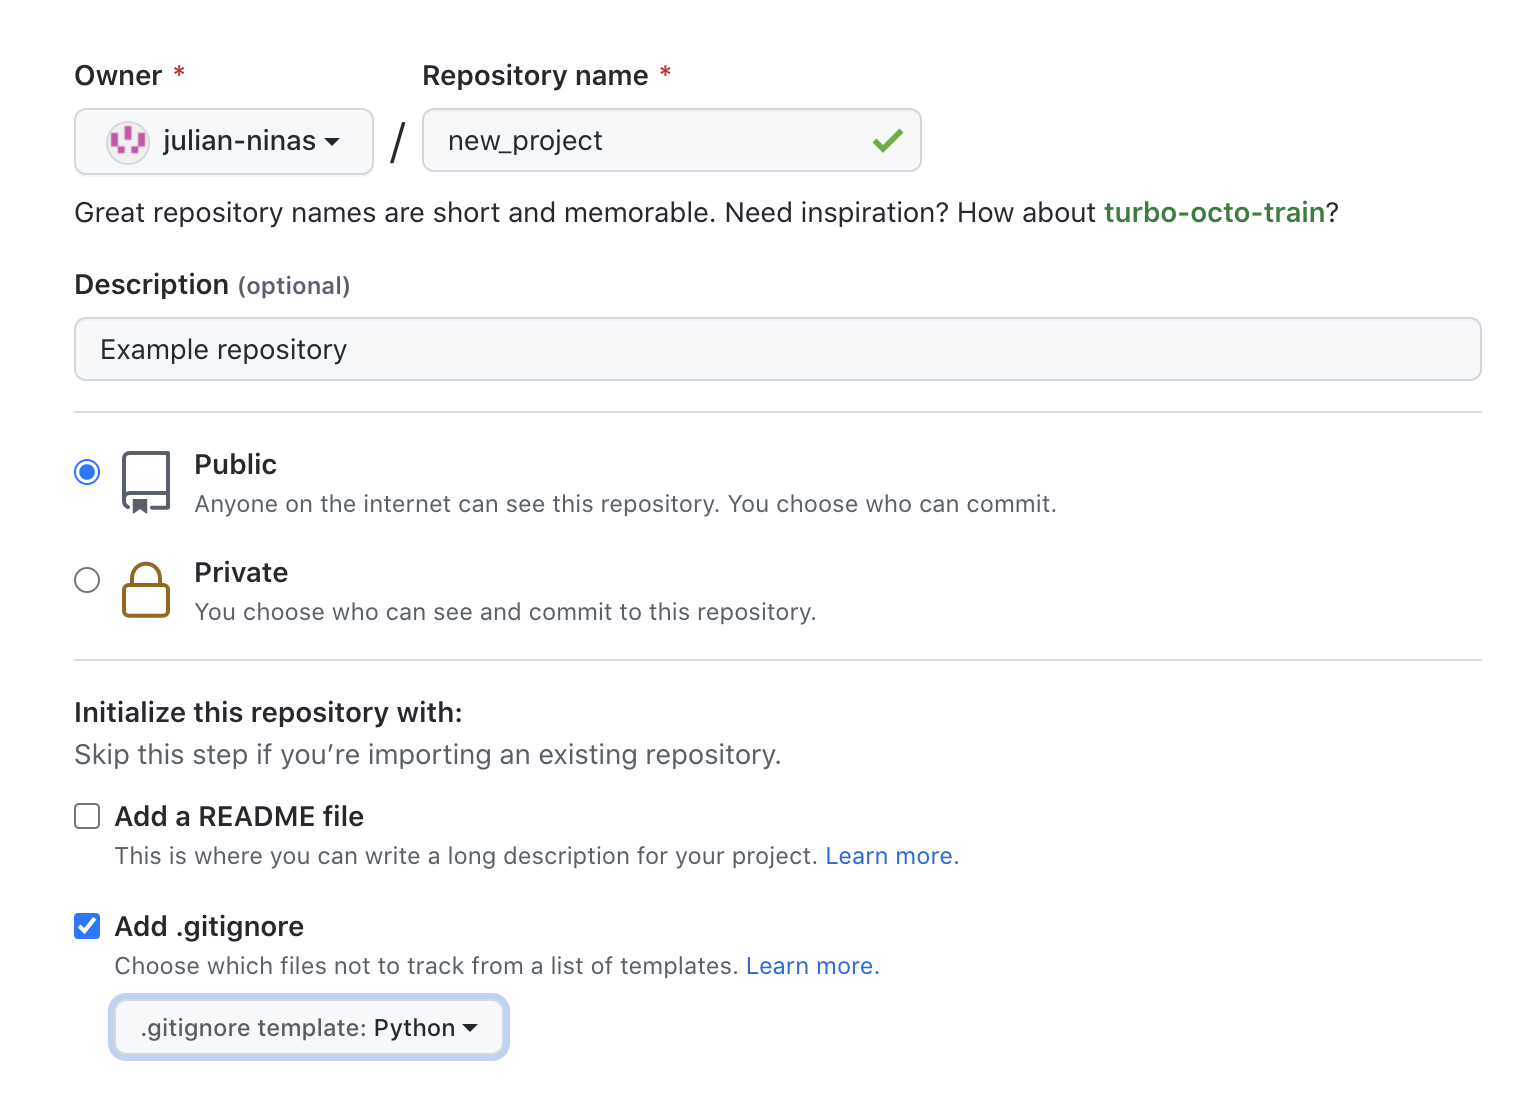Image resolution: width=1526 pixels, height=1094 pixels.
Task: Click the julian-ninas avatar icon
Action: click(127, 142)
